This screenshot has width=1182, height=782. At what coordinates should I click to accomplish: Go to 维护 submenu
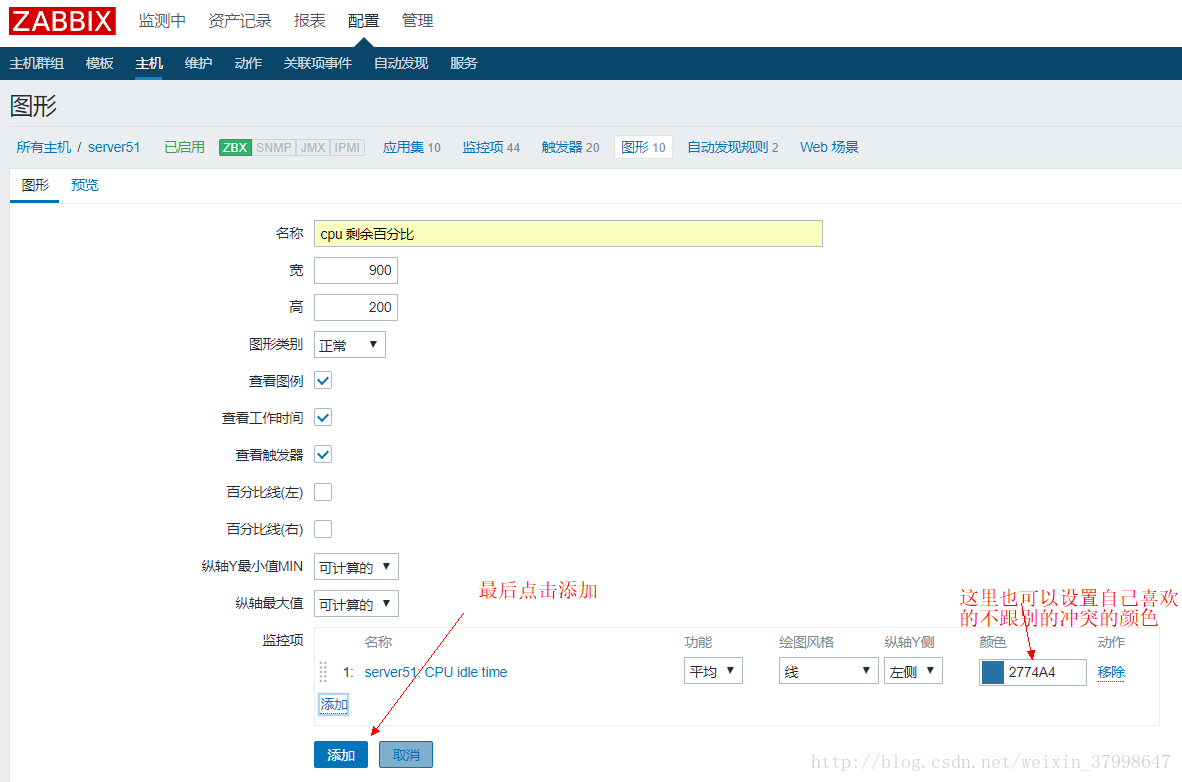(x=198, y=63)
